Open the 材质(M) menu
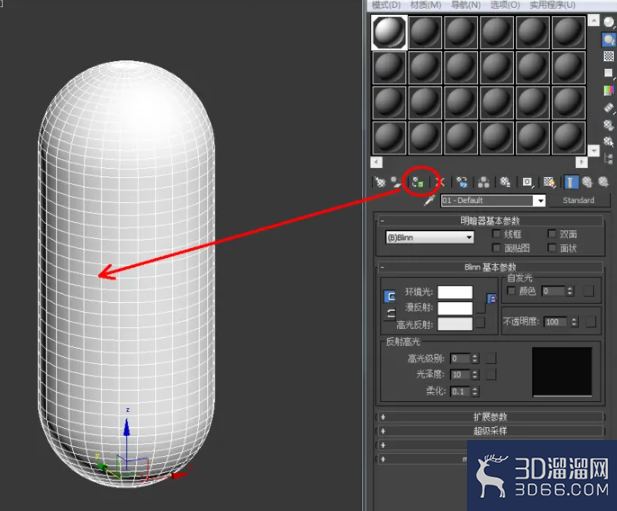The height and width of the screenshot is (511, 617). pyautogui.click(x=426, y=5)
